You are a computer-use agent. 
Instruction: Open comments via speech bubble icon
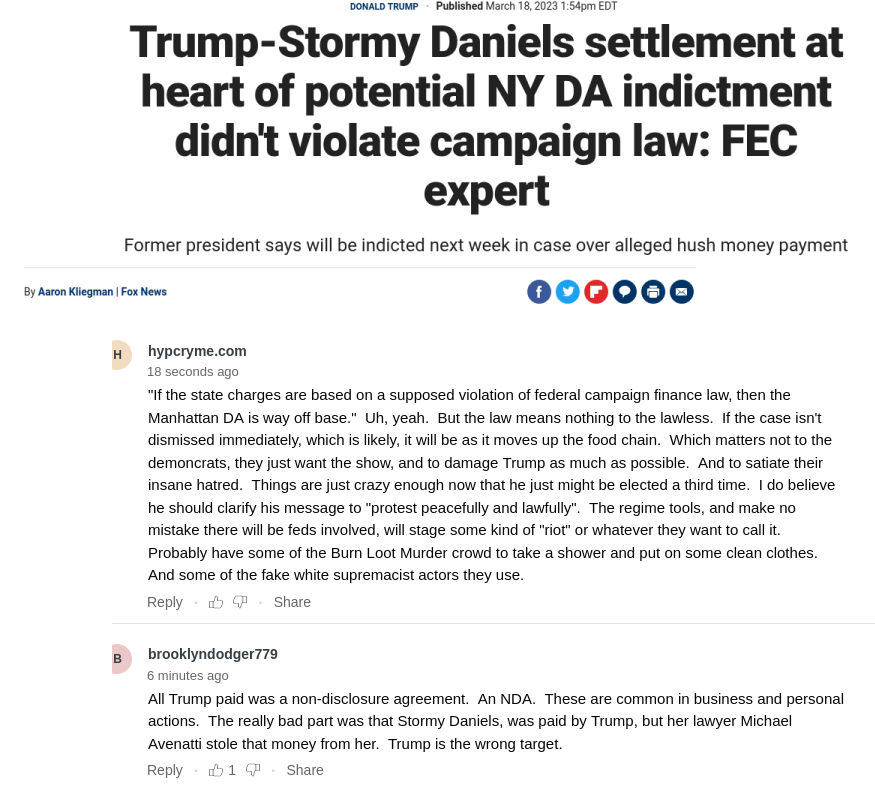[624, 292]
